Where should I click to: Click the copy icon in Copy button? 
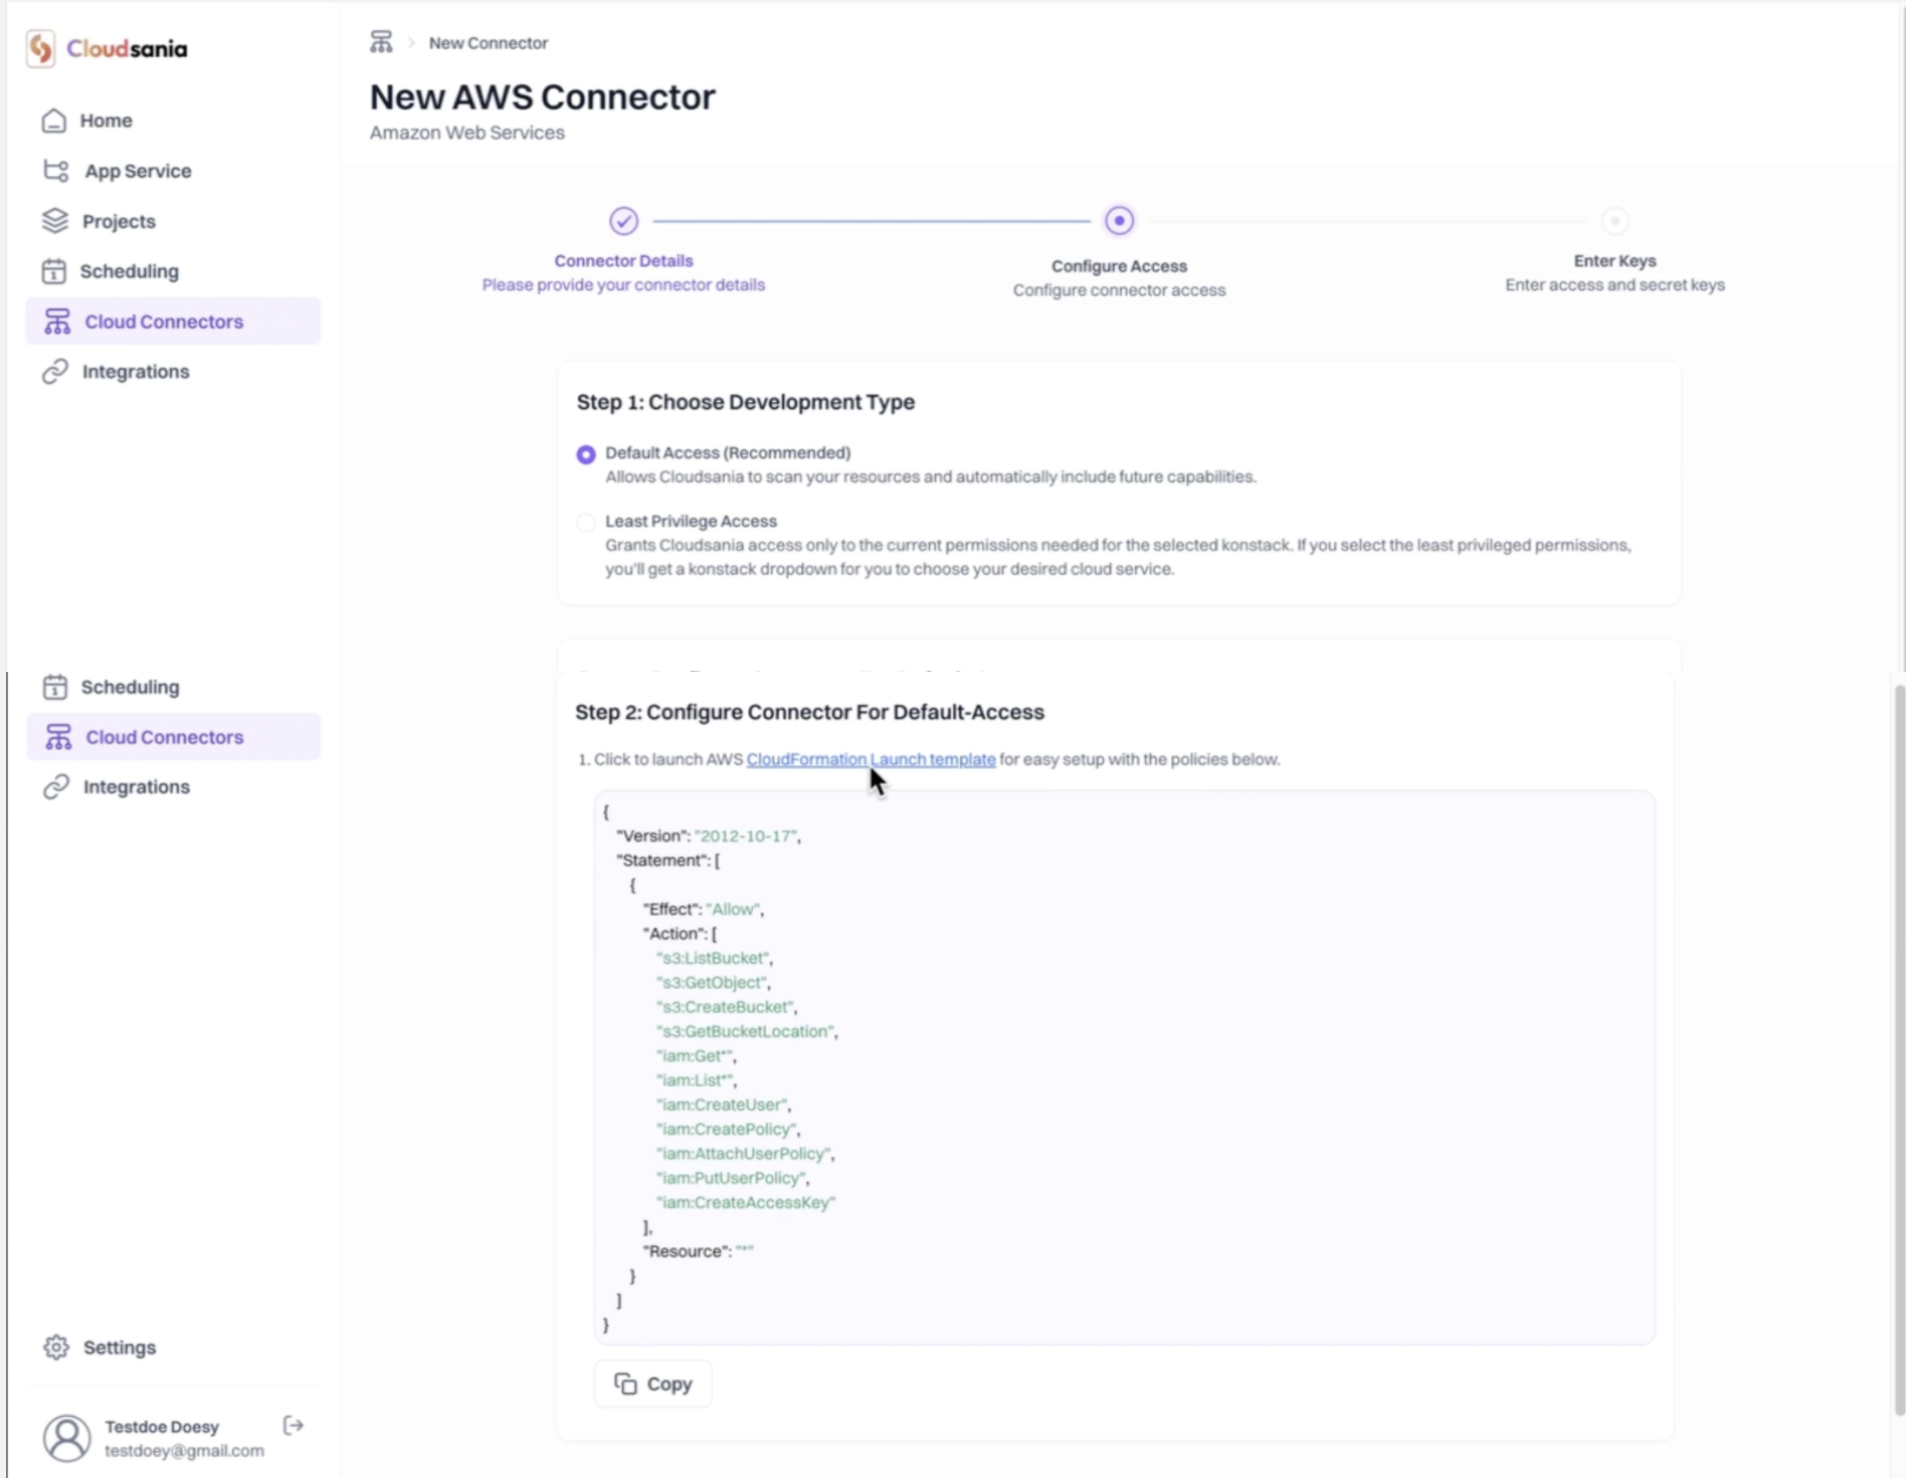coord(626,1383)
